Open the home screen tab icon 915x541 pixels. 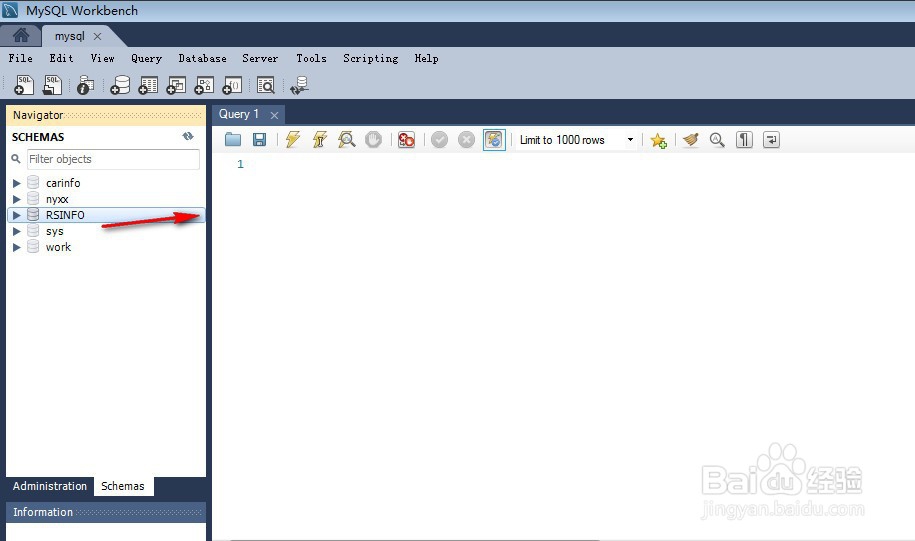coord(21,36)
